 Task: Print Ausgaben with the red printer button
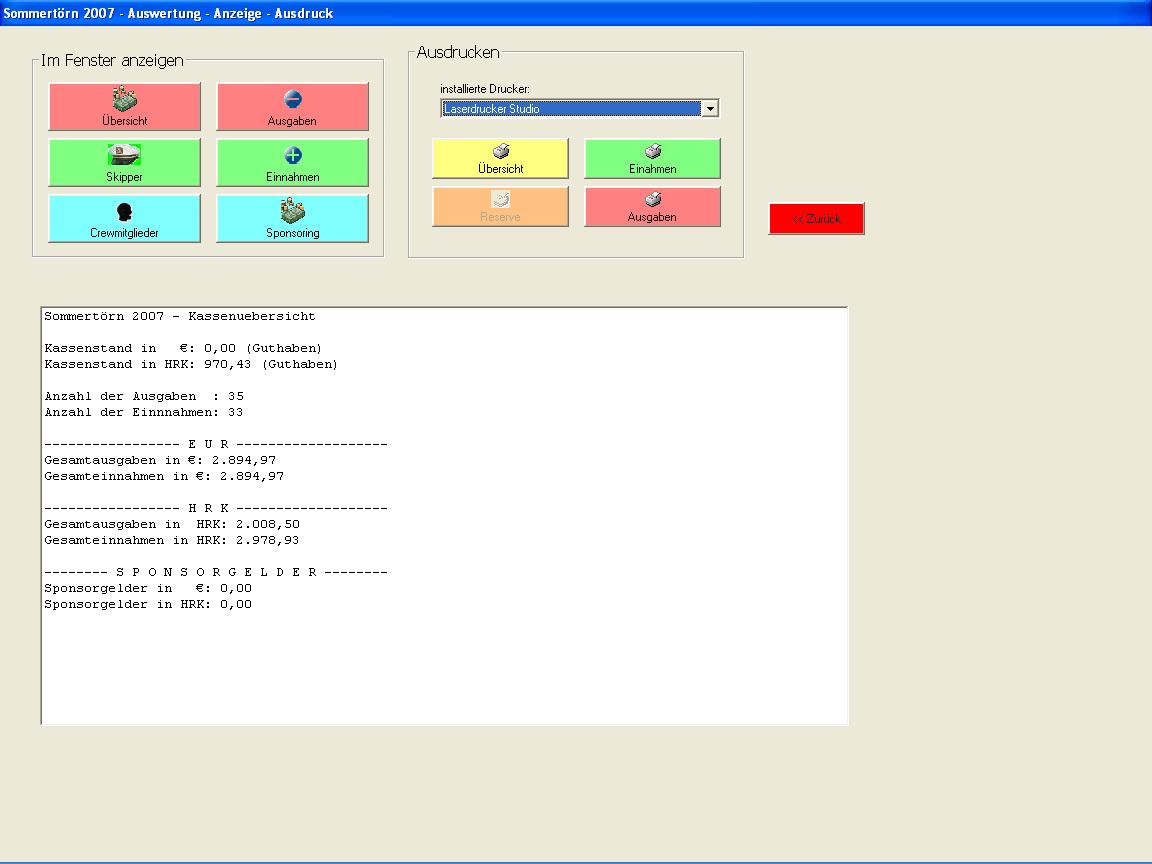tap(652, 206)
